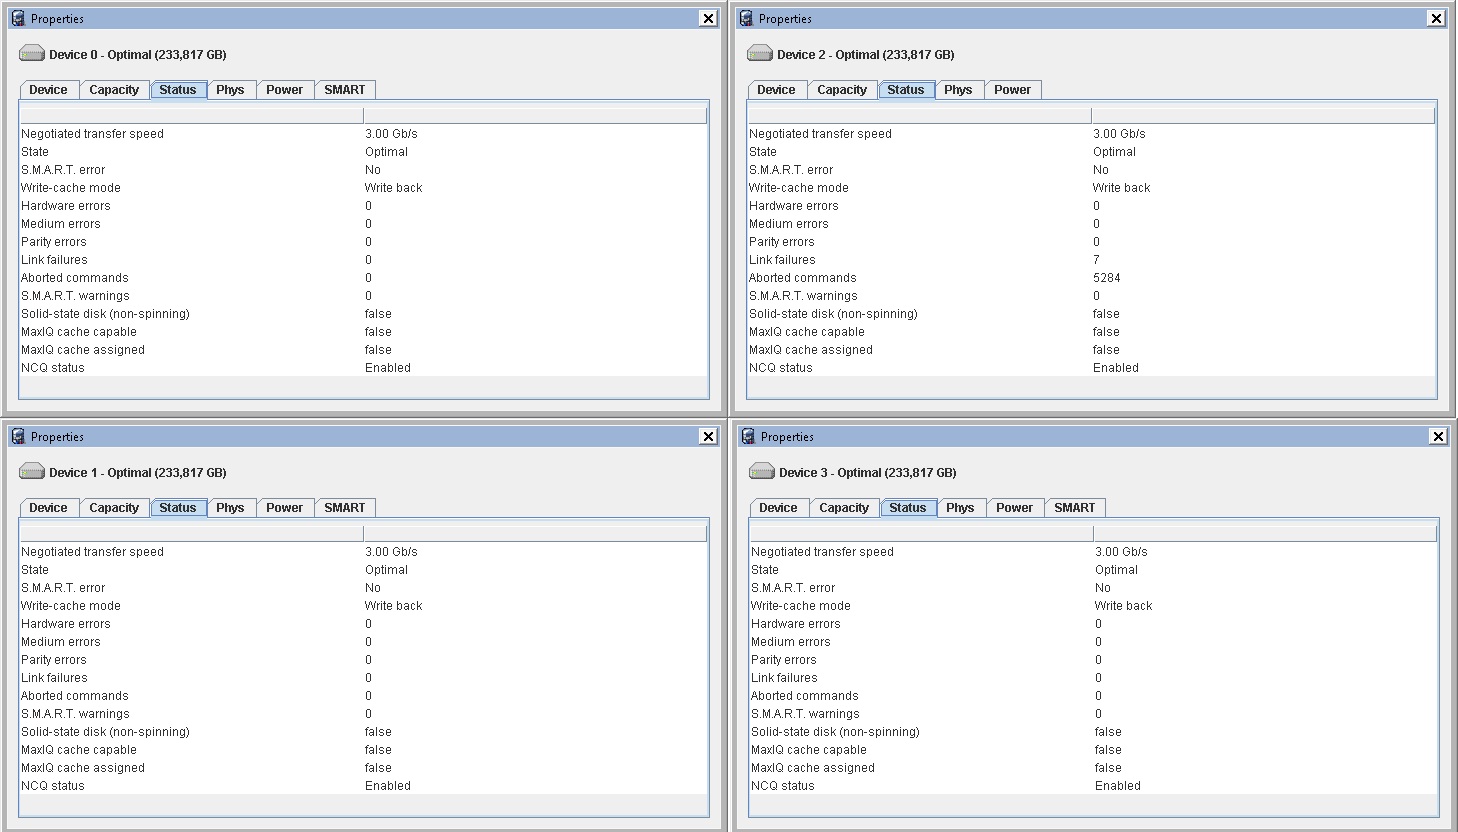Select the Power tab for Device 3
Image resolution: width=1458 pixels, height=832 pixels.
1014,508
